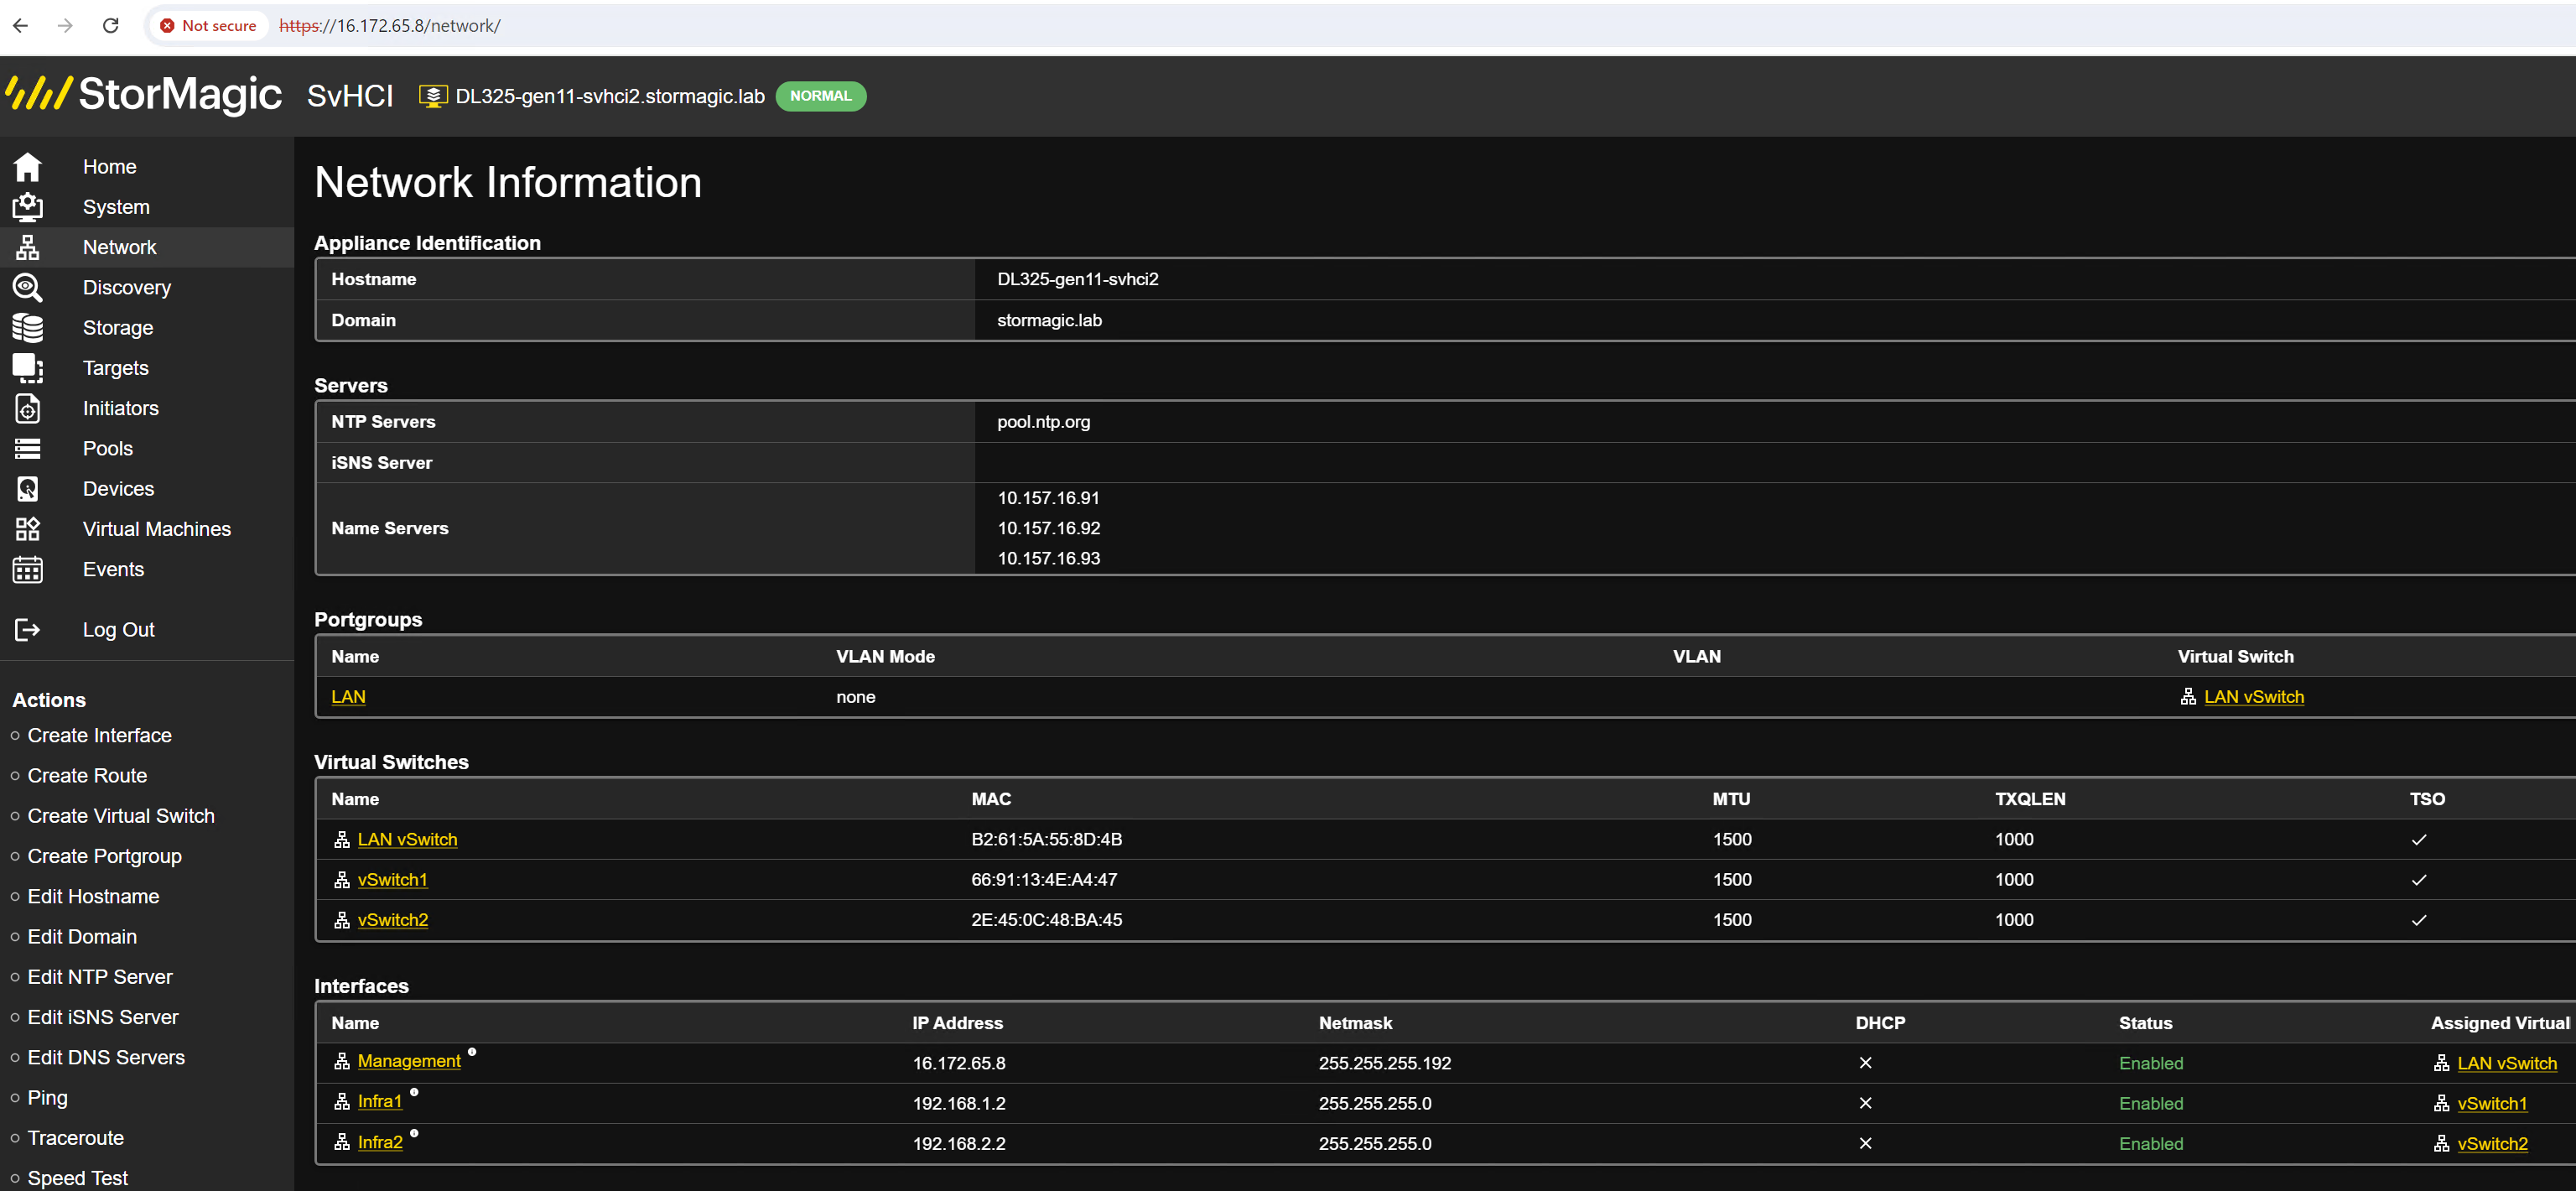The image size is (2576, 1191).
Task: Choose Edit iSNS Server action
Action: [103, 1018]
